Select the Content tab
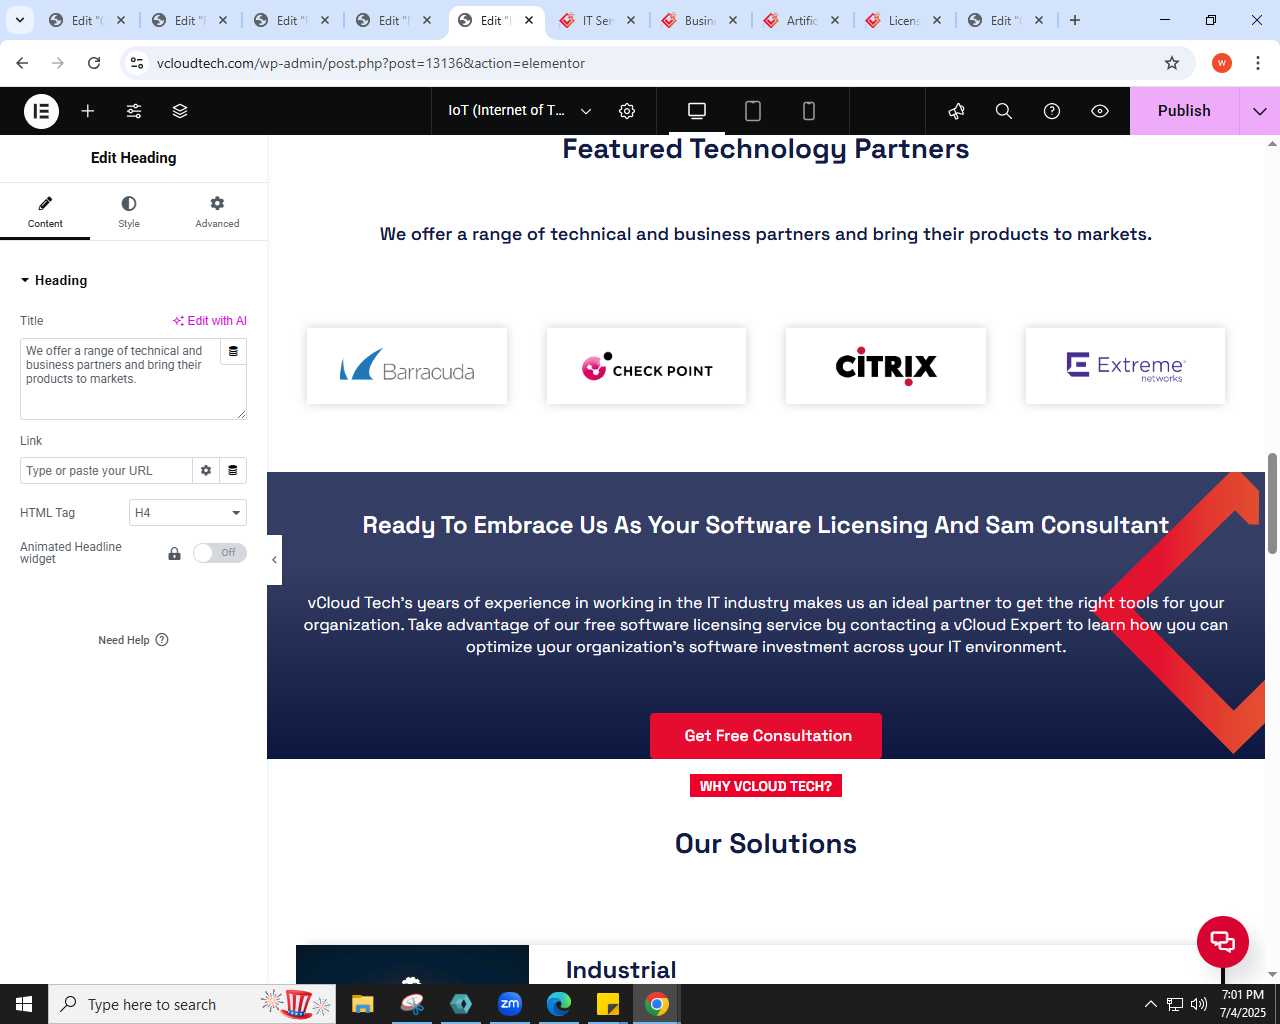This screenshot has height=1024, width=1280. pyautogui.click(x=45, y=212)
